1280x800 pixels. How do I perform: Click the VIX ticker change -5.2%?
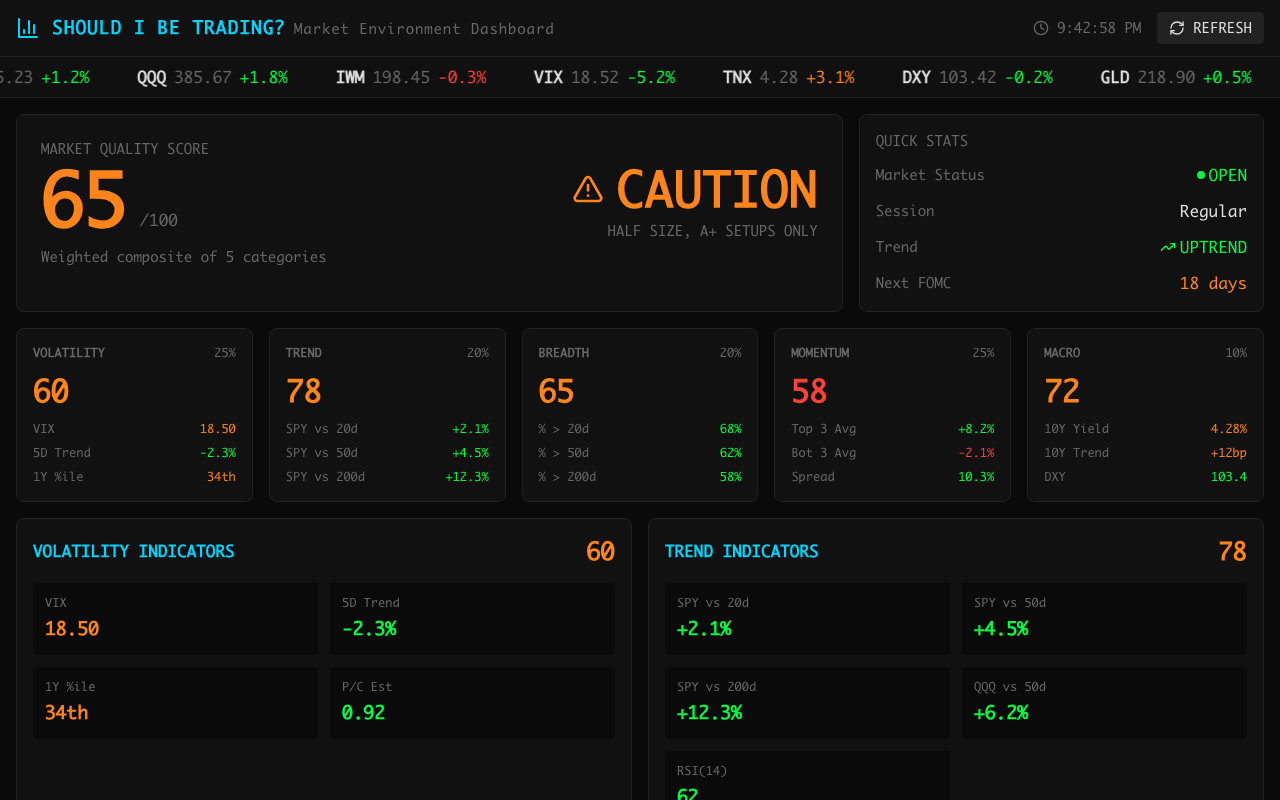[651, 77]
